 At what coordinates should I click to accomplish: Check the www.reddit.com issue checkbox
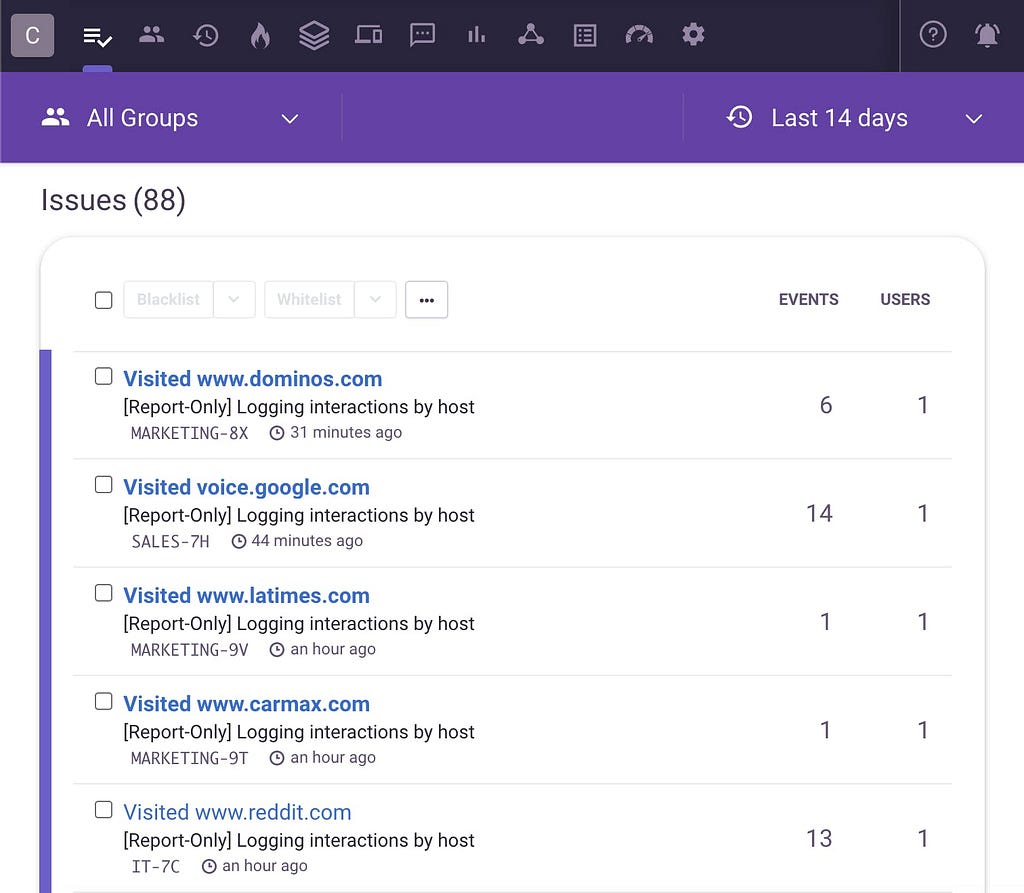(103, 810)
